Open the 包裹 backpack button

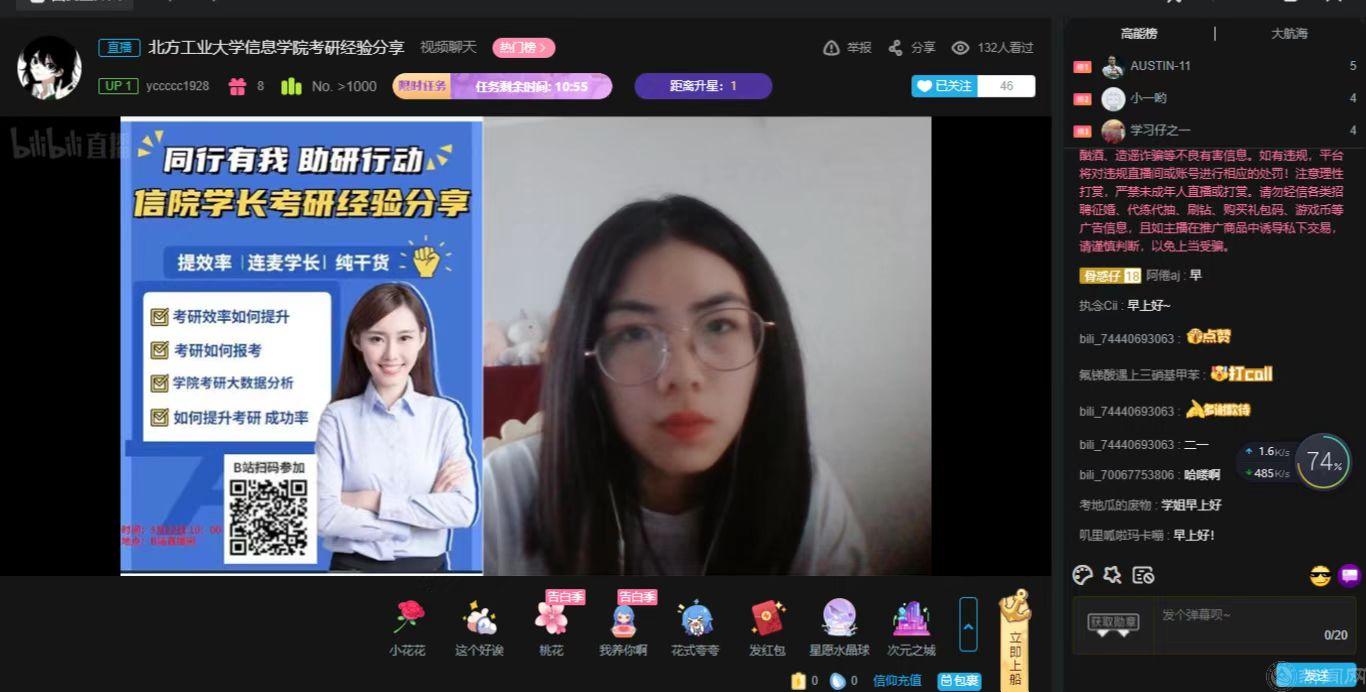tap(959, 681)
